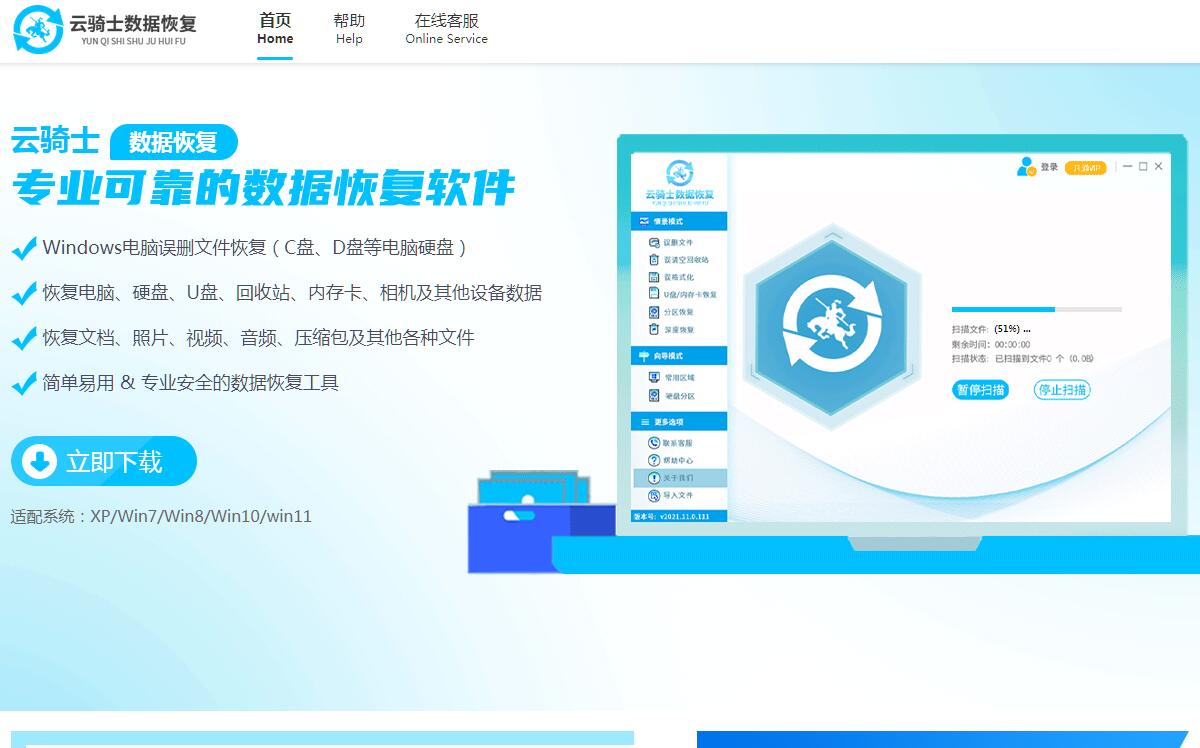Open 在线客服 Online Service

(x=446, y=29)
